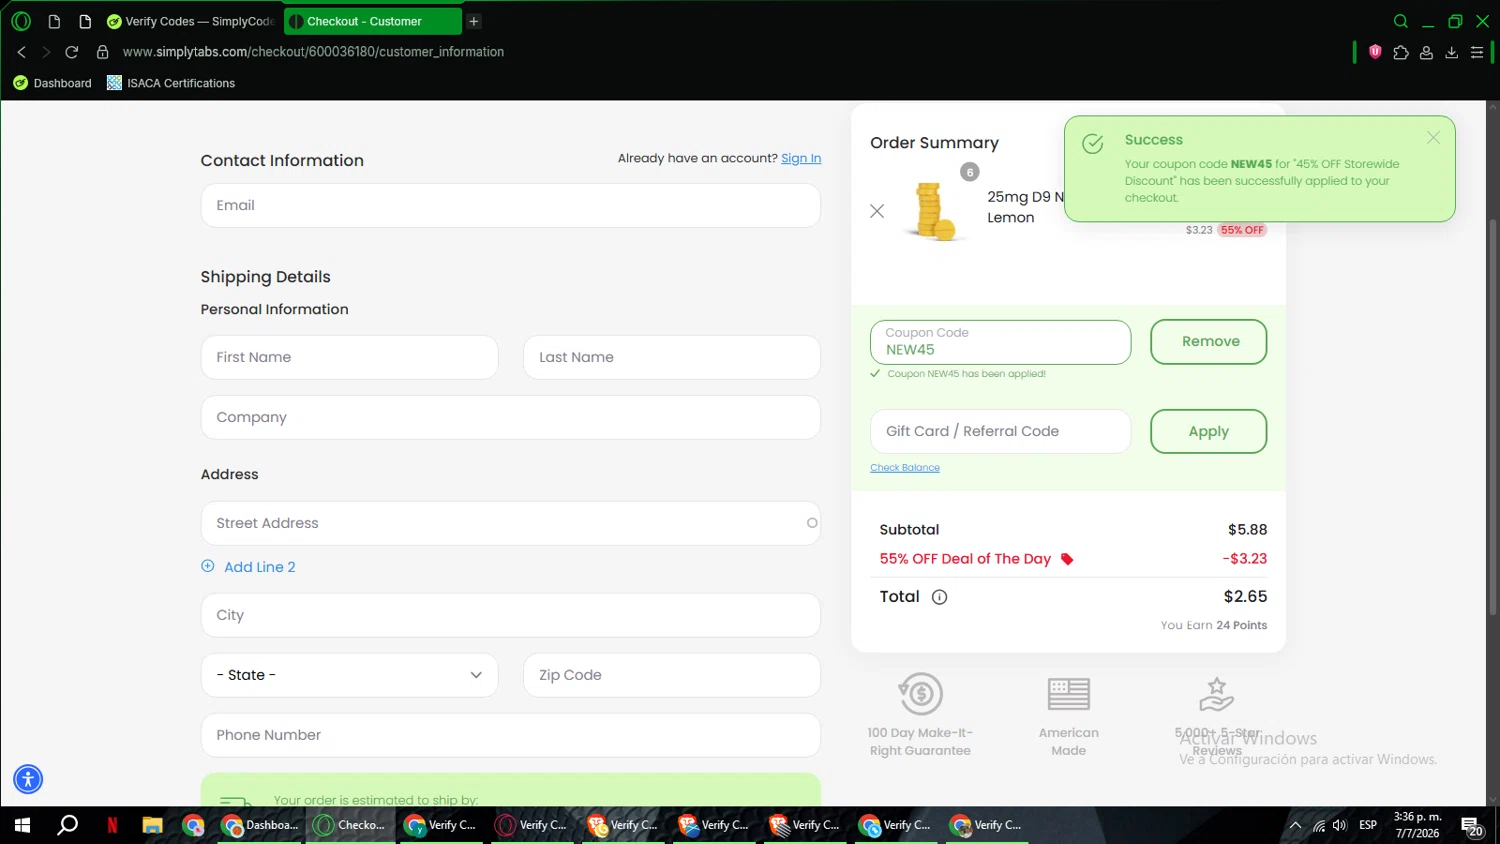The width and height of the screenshot is (1500, 844).
Task: Open the browser extensions cube icon
Action: [1401, 52]
